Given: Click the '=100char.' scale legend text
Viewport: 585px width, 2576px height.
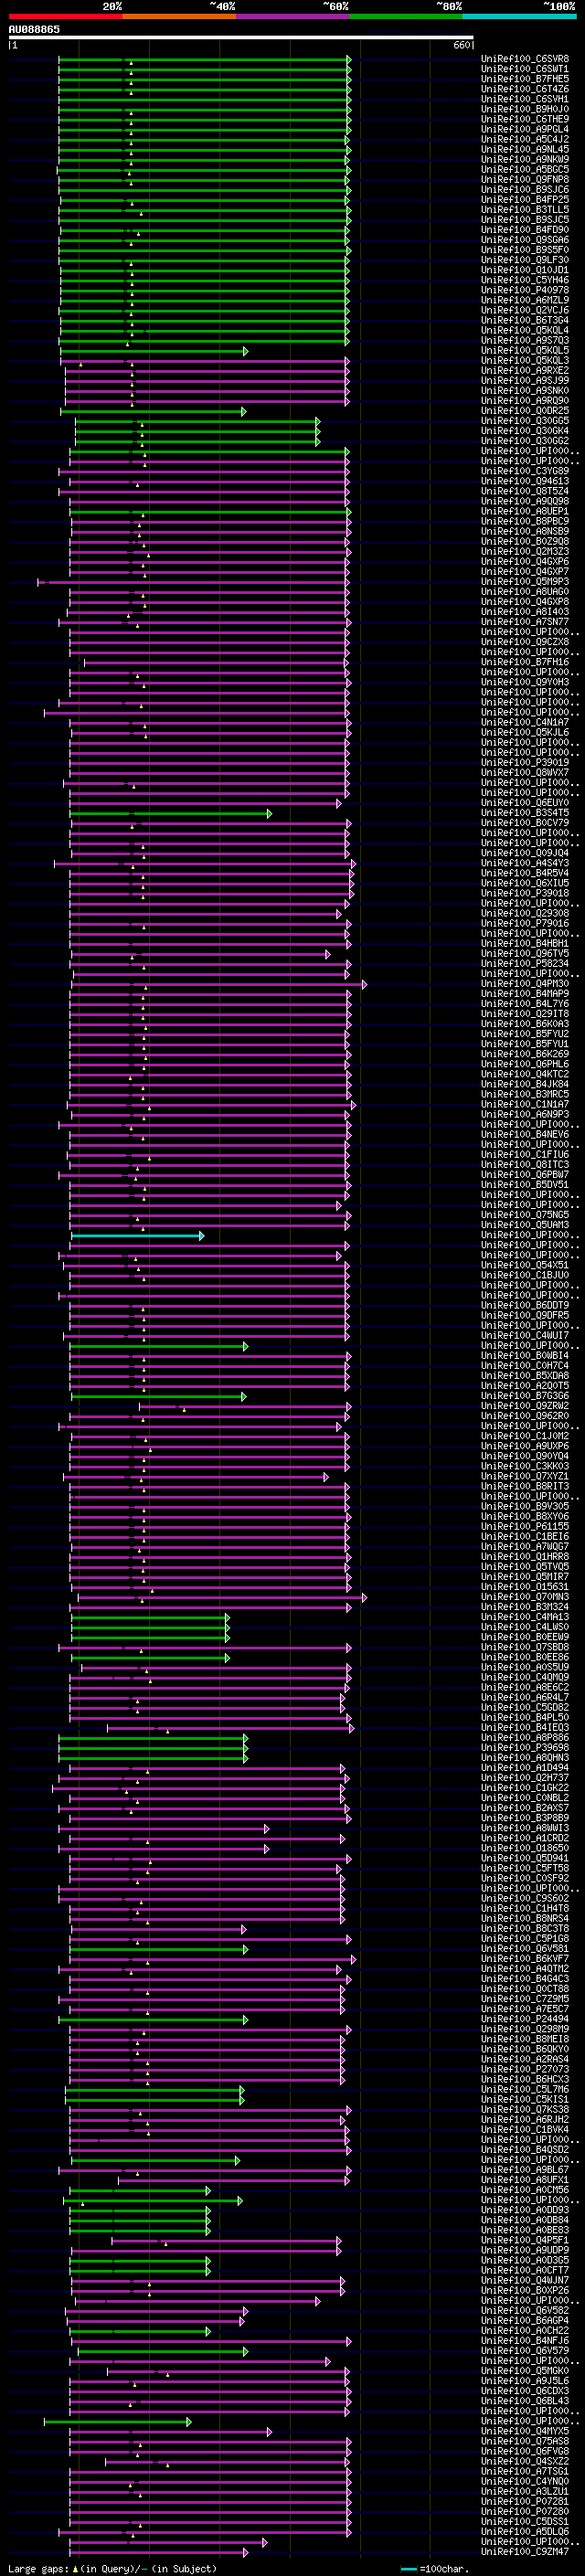Looking at the screenshot, I should tap(443, 2569).
